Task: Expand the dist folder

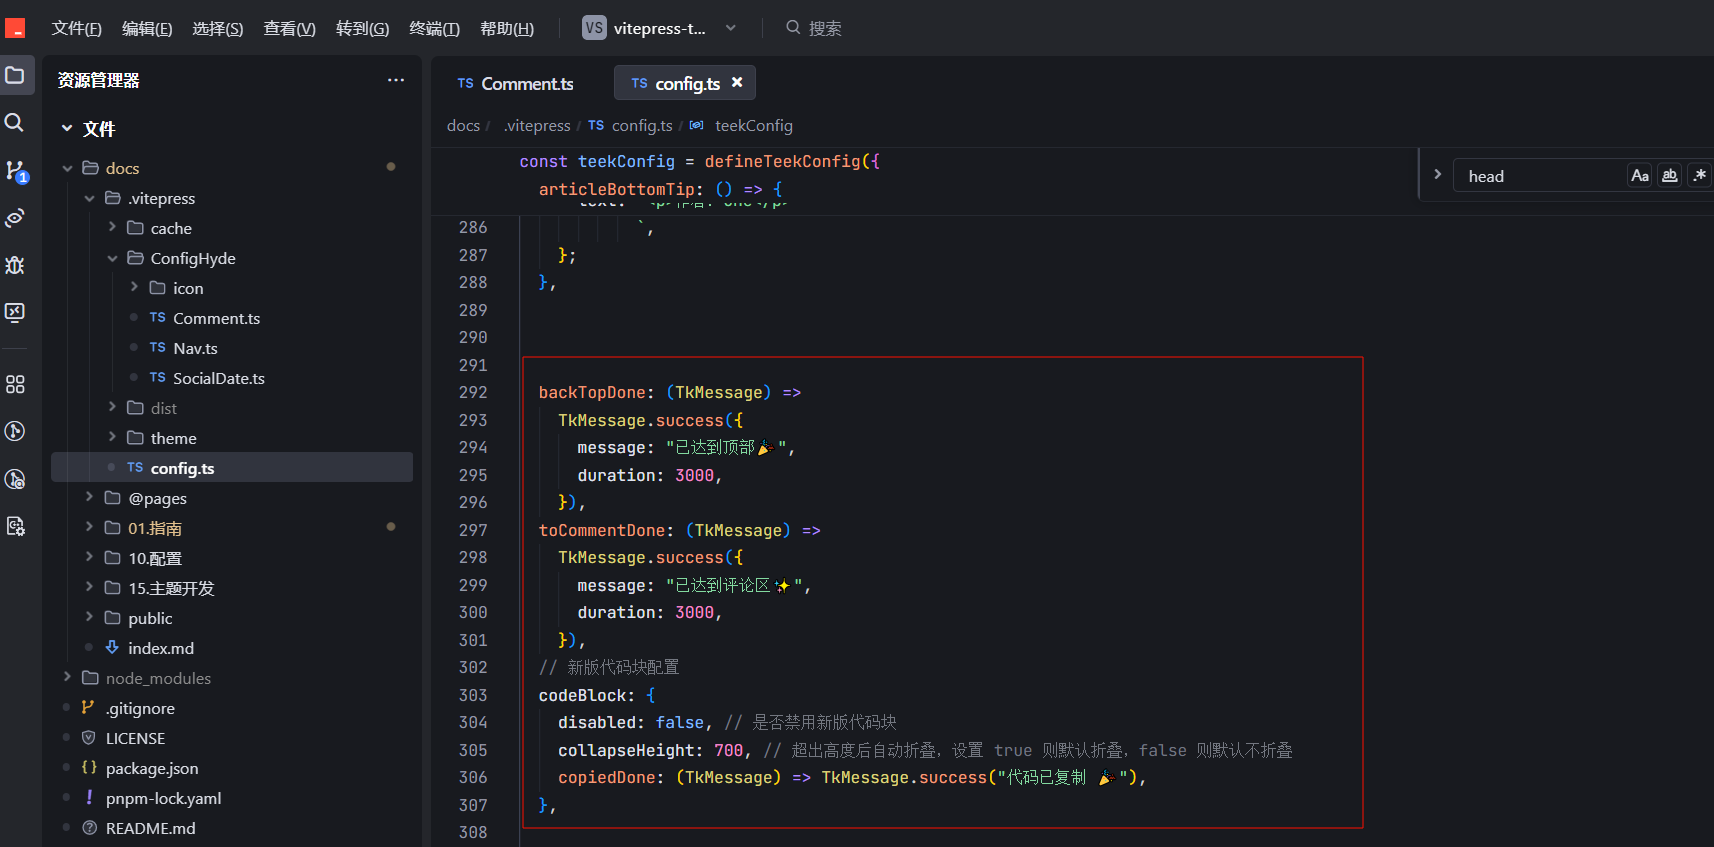Action: tap(112, 408)
